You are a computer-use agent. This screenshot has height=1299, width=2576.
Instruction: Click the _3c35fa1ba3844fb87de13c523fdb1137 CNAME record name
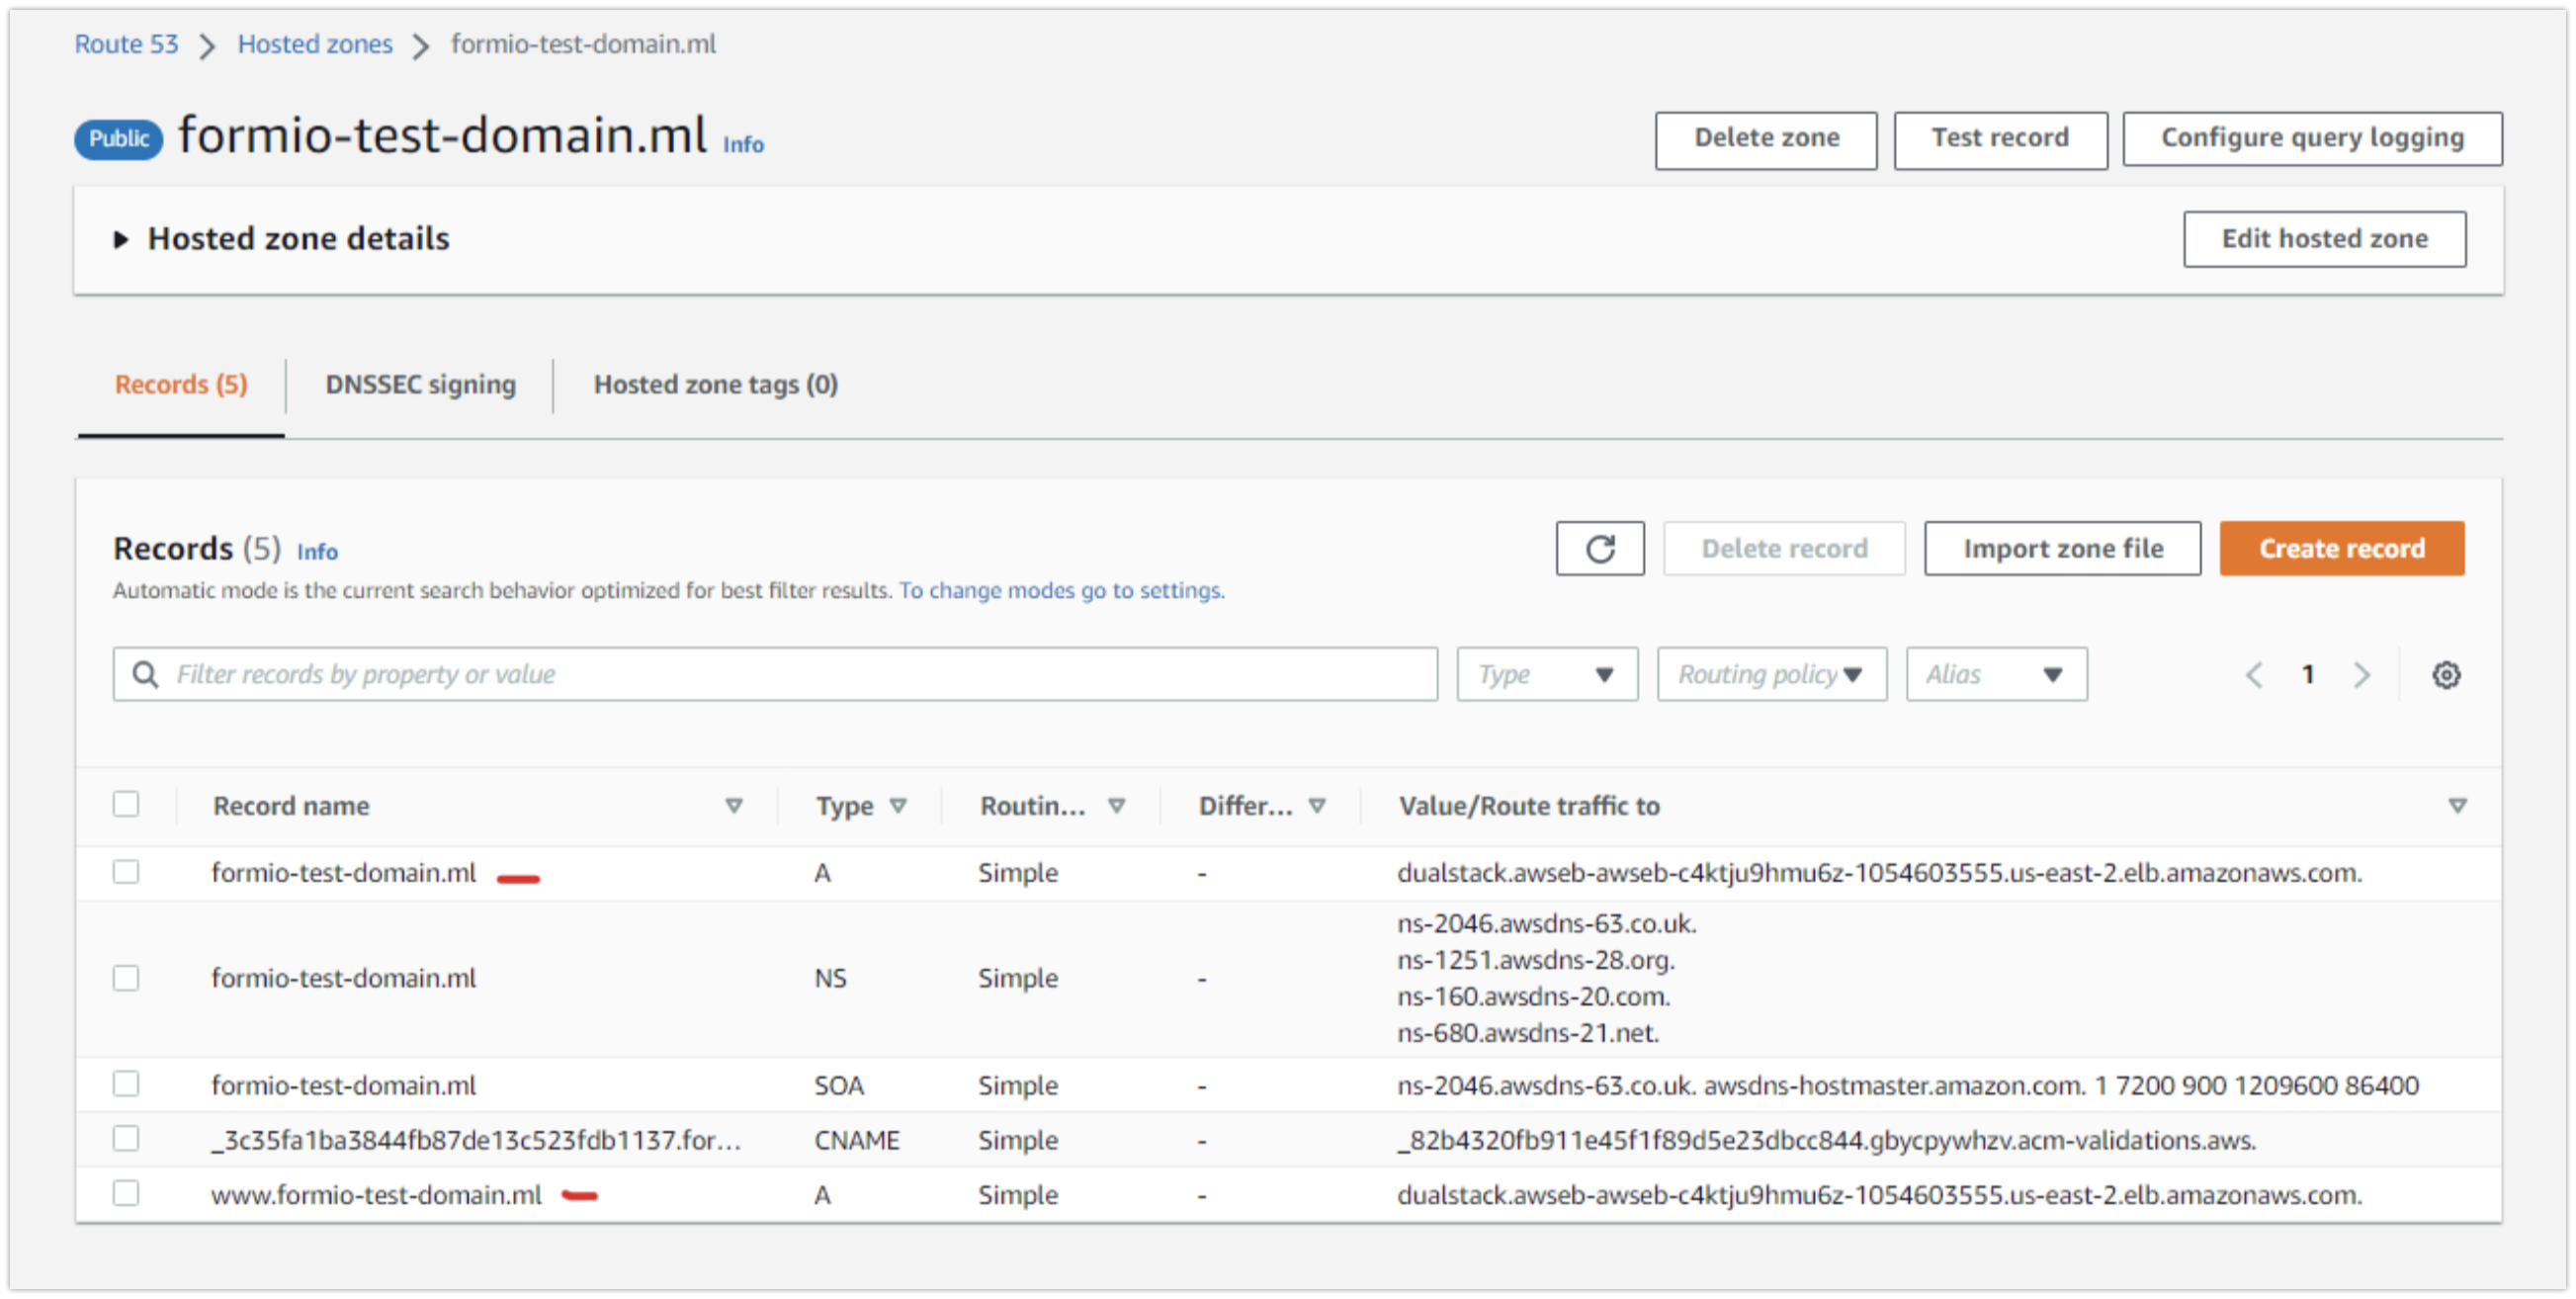(476, 1140)
